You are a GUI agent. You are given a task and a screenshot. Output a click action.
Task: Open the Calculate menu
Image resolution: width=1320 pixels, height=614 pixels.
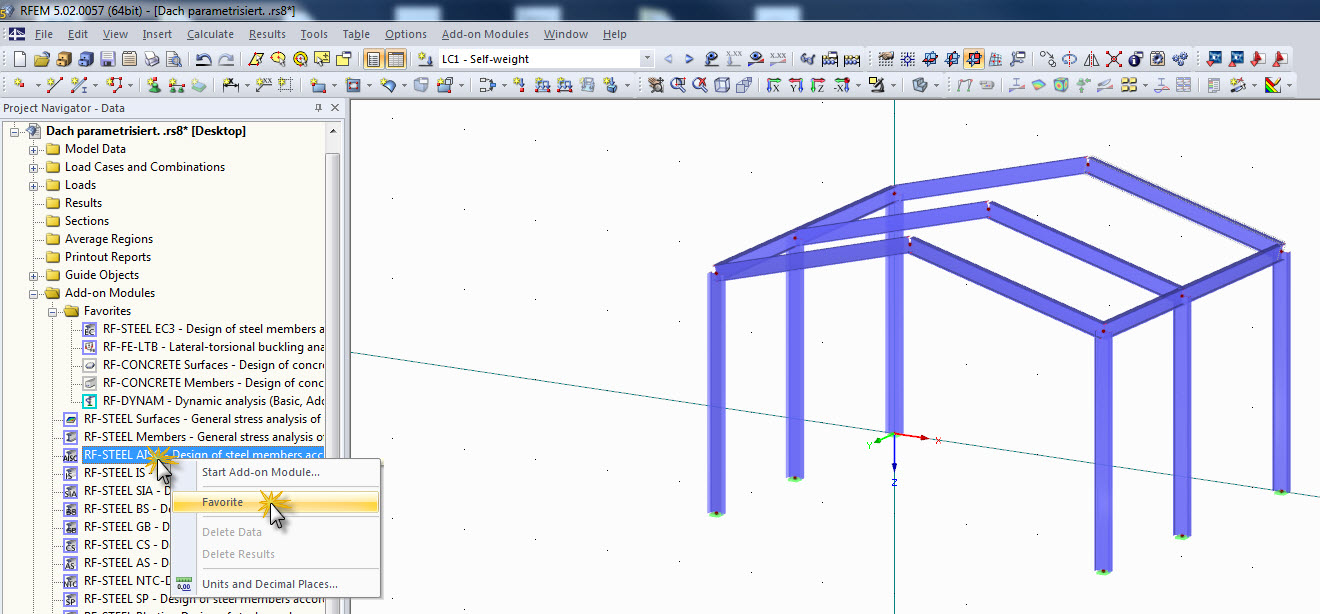[x=210, y=34]
